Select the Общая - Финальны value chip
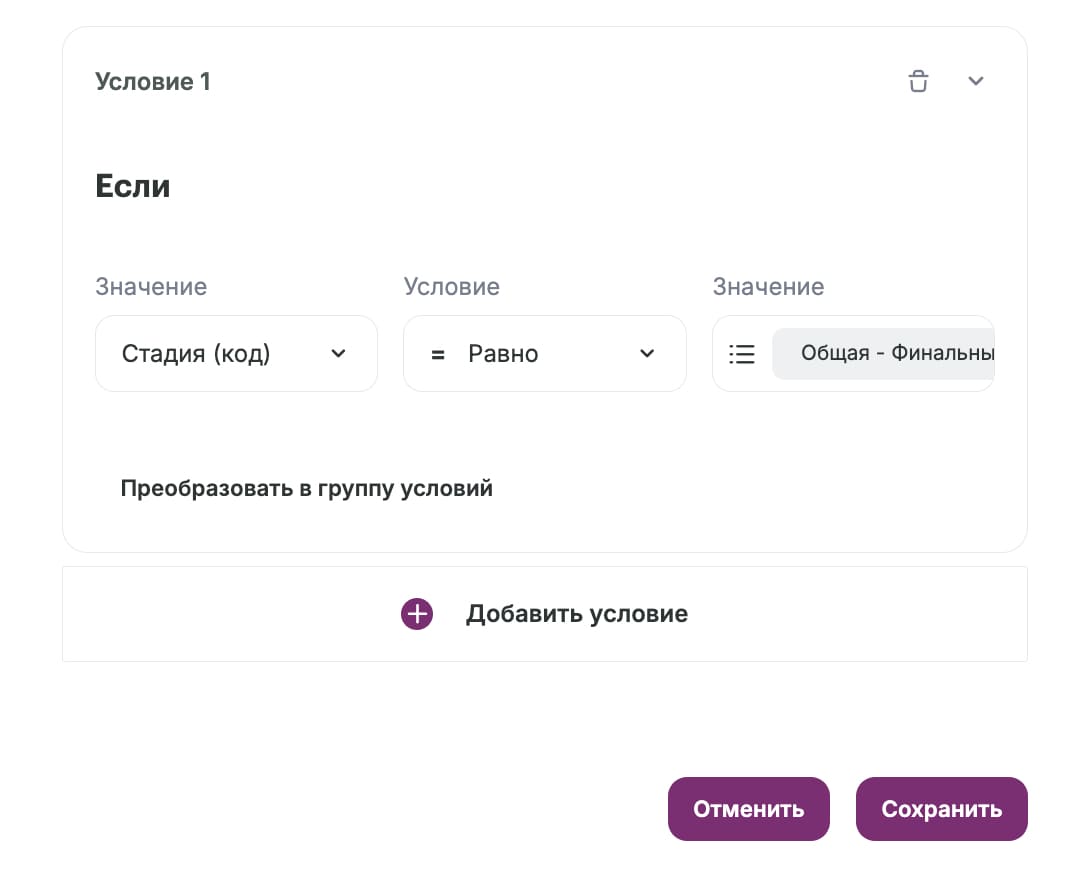The width and height of the screenshot is (1076, 872). [884, 353]
